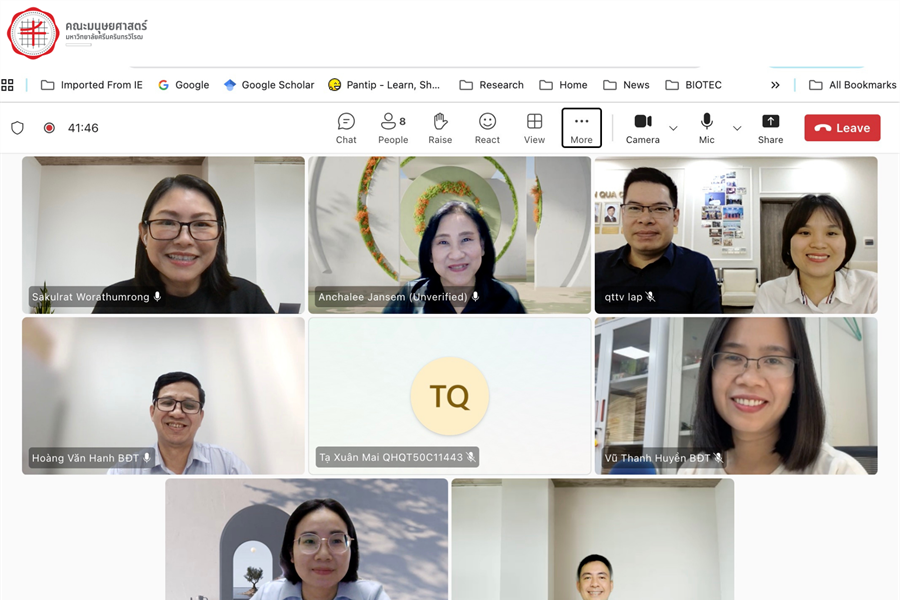Click the Share screen icon

click(770, 128)
